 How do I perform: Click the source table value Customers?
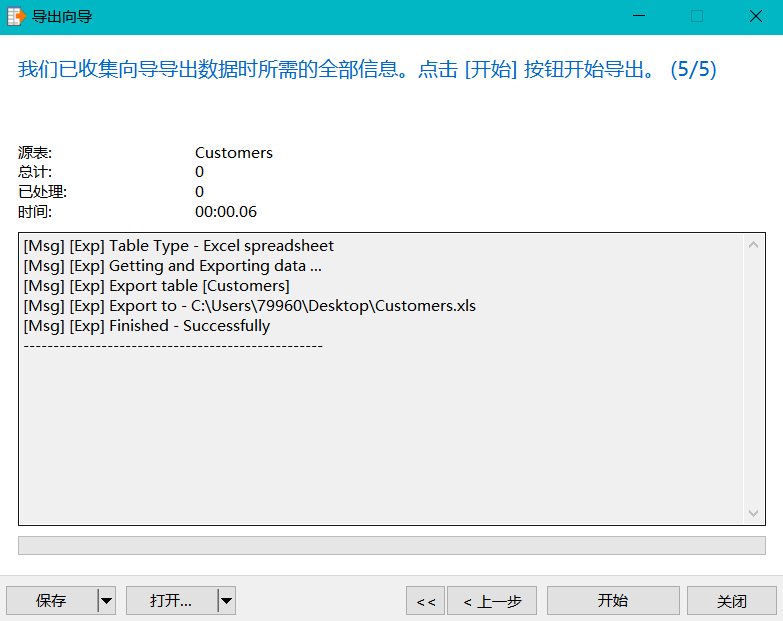pos(234,153)
